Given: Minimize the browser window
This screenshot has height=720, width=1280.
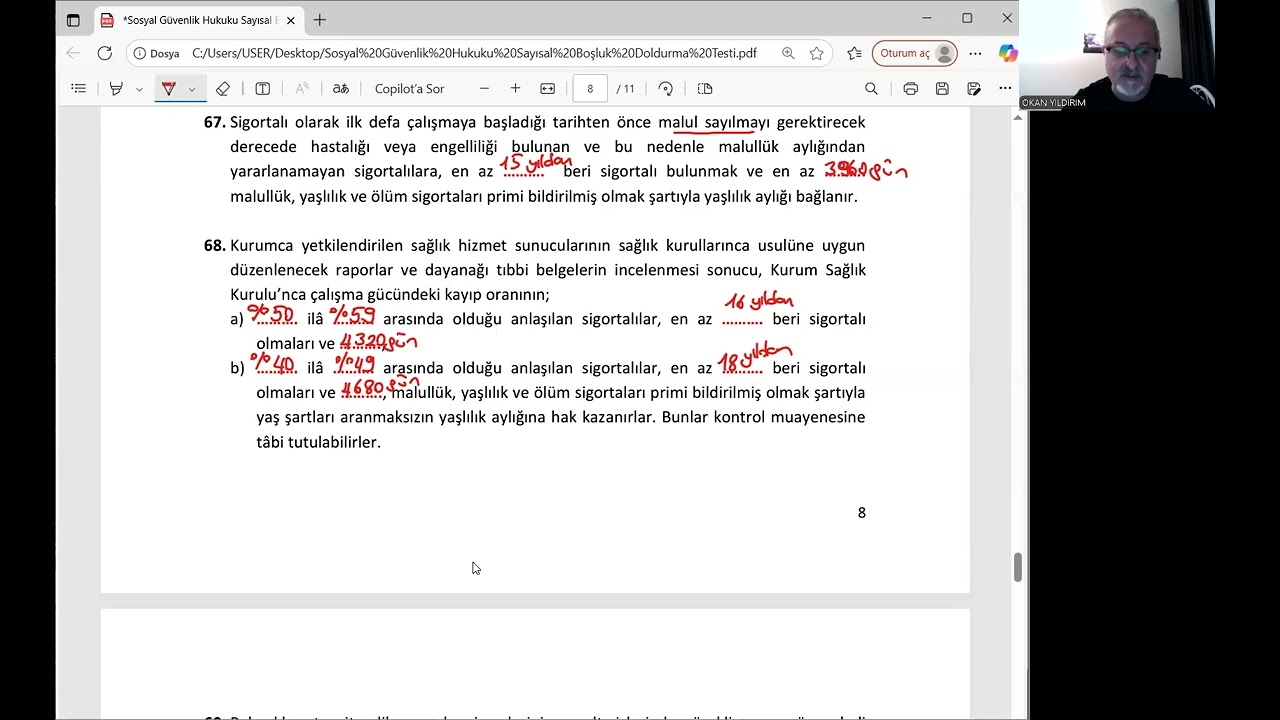Looking at the screenshot, I should 927,18.
